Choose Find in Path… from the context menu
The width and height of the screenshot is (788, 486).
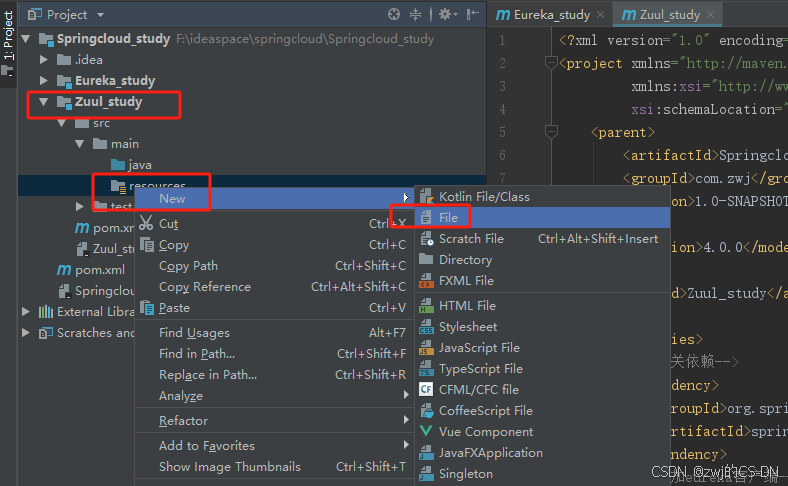click(274, 354)
